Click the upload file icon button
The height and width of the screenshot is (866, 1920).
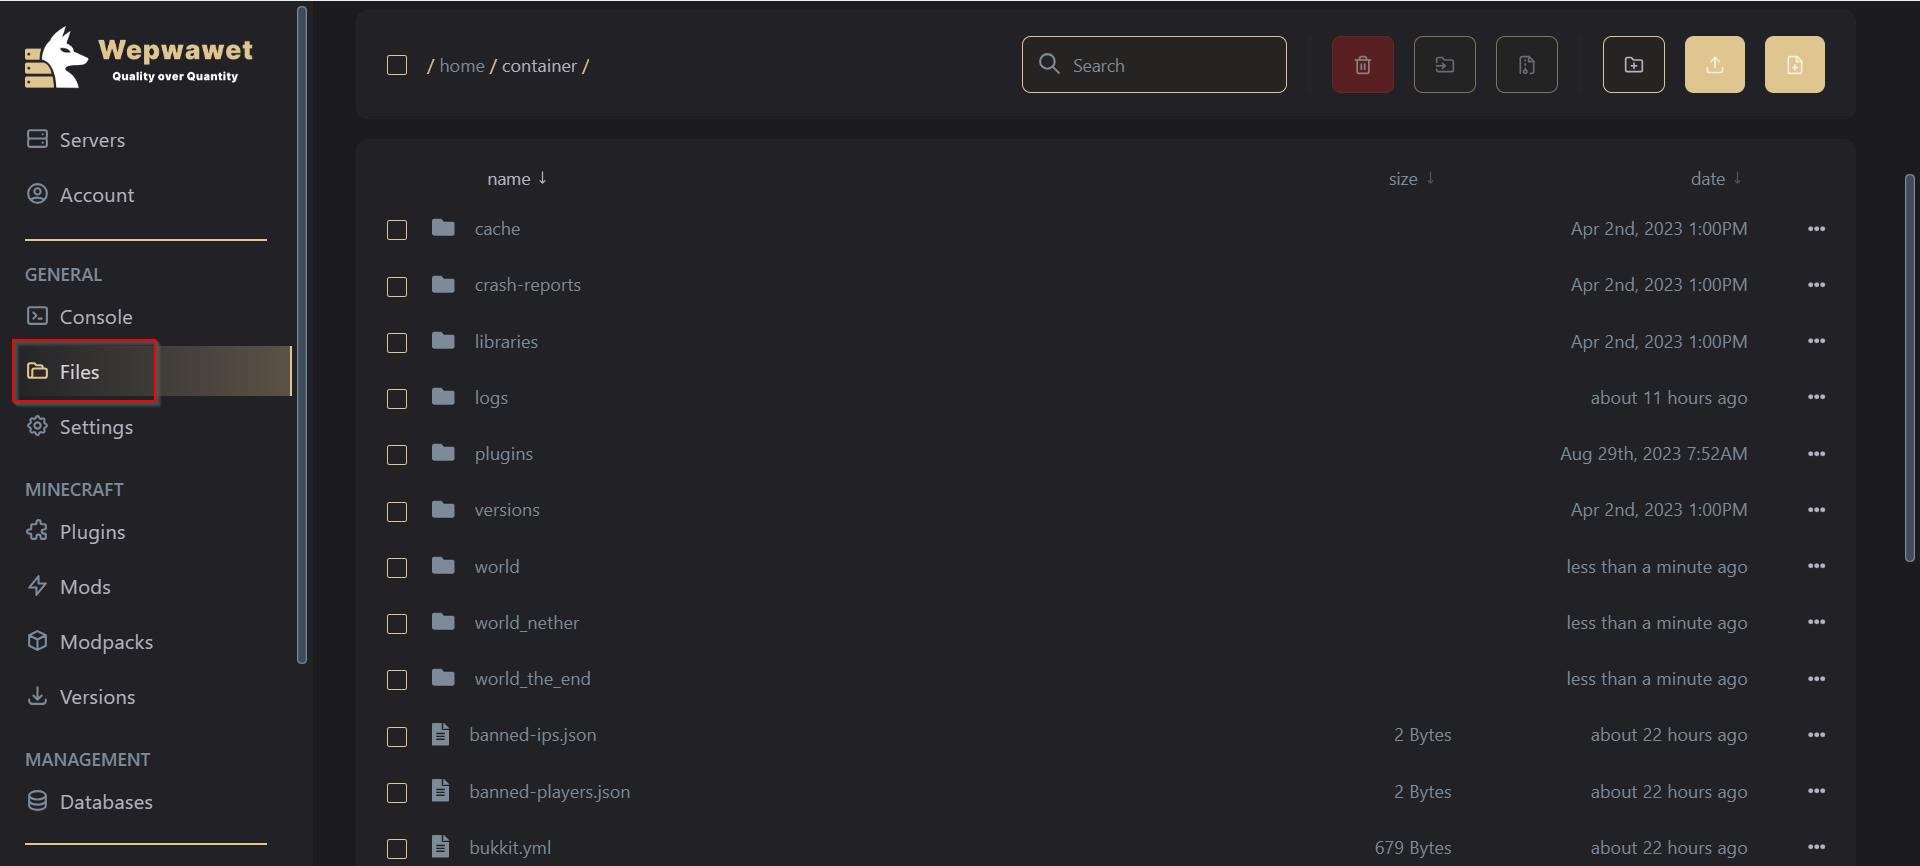pos(1714,65)
